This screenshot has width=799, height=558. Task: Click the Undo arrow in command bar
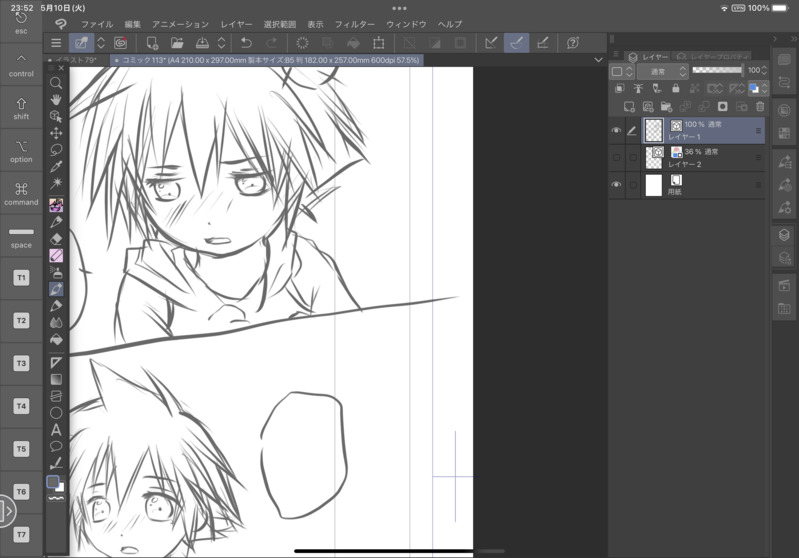point(246,43)
